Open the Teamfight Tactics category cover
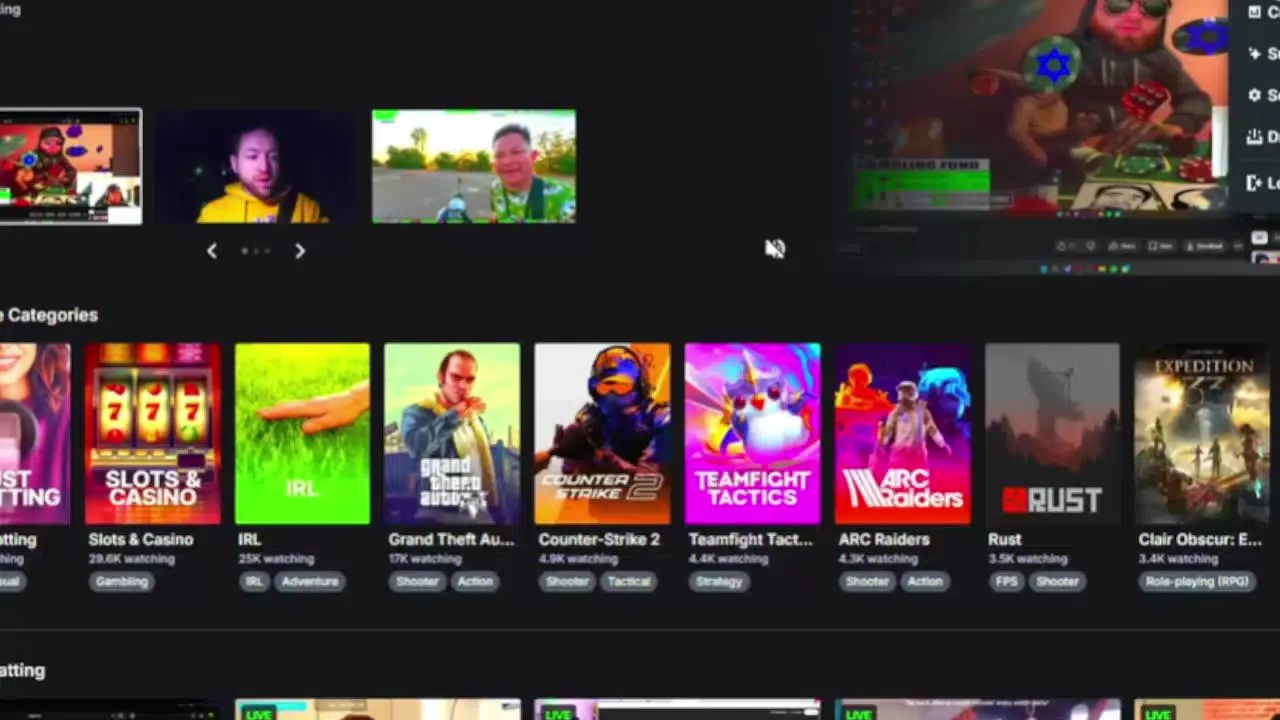The width and height of the screenshot is (1280, 720). [x=752, y=434]
